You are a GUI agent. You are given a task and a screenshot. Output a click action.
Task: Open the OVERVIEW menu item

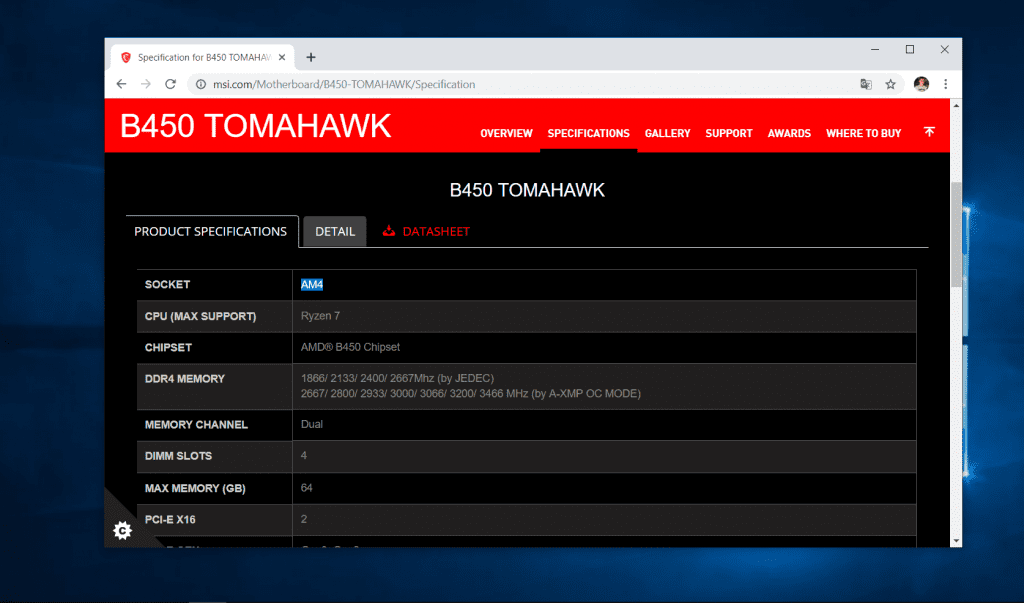point(507,133)
